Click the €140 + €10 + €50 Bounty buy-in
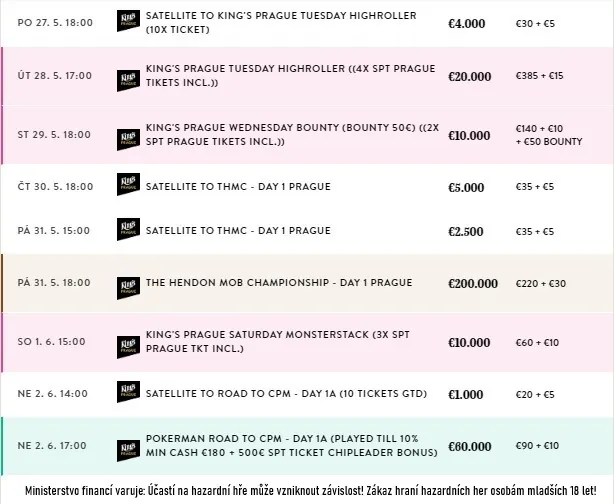Screen dimensions: 614x504 (x=548, y=135)
